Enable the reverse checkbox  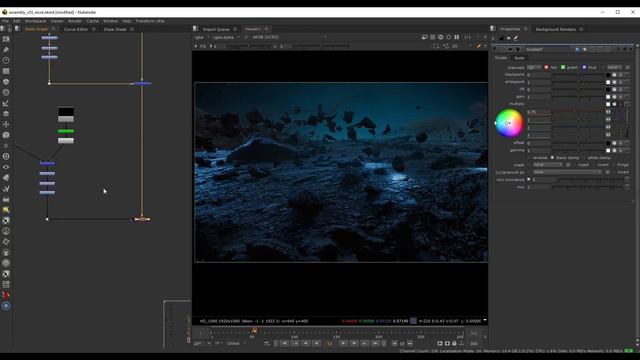(x=529, y=158)
